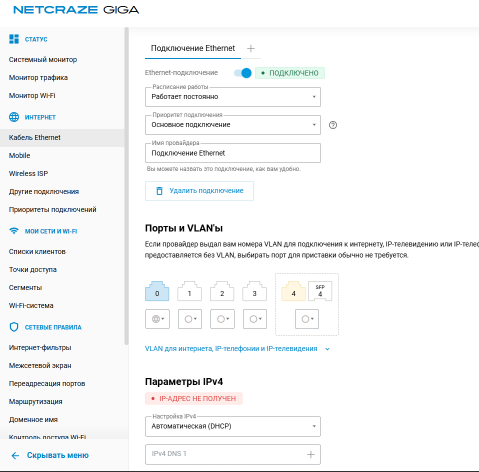Click the IPv4 DNS 1 input field
The image size is (479, 472).
[233, 454]
